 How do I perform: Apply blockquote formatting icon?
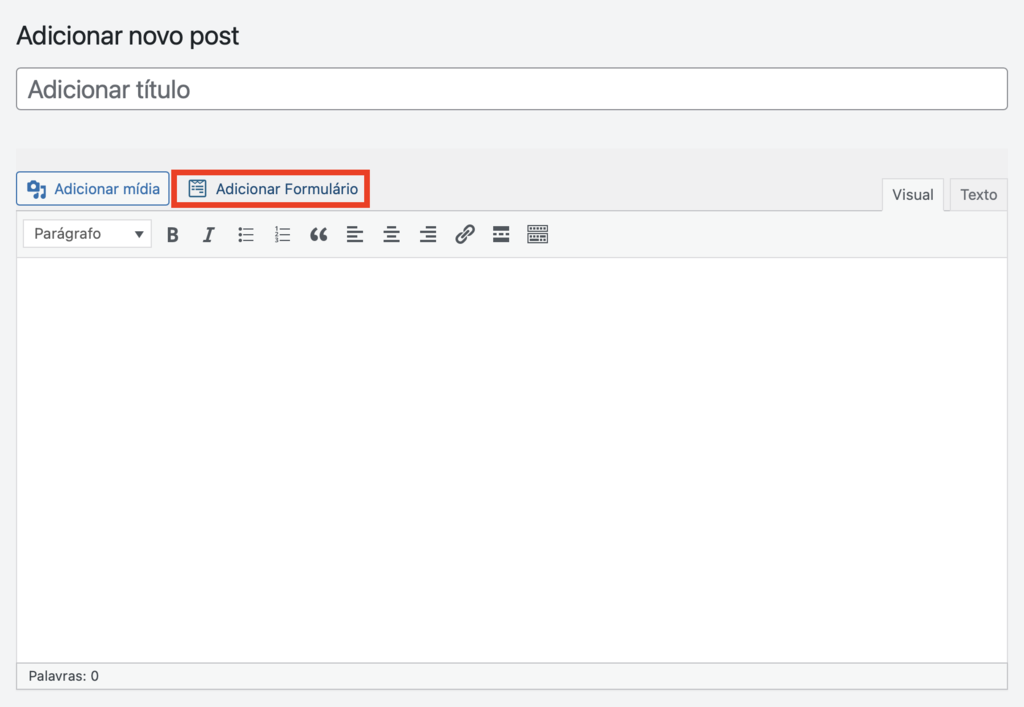coord(318,234)
